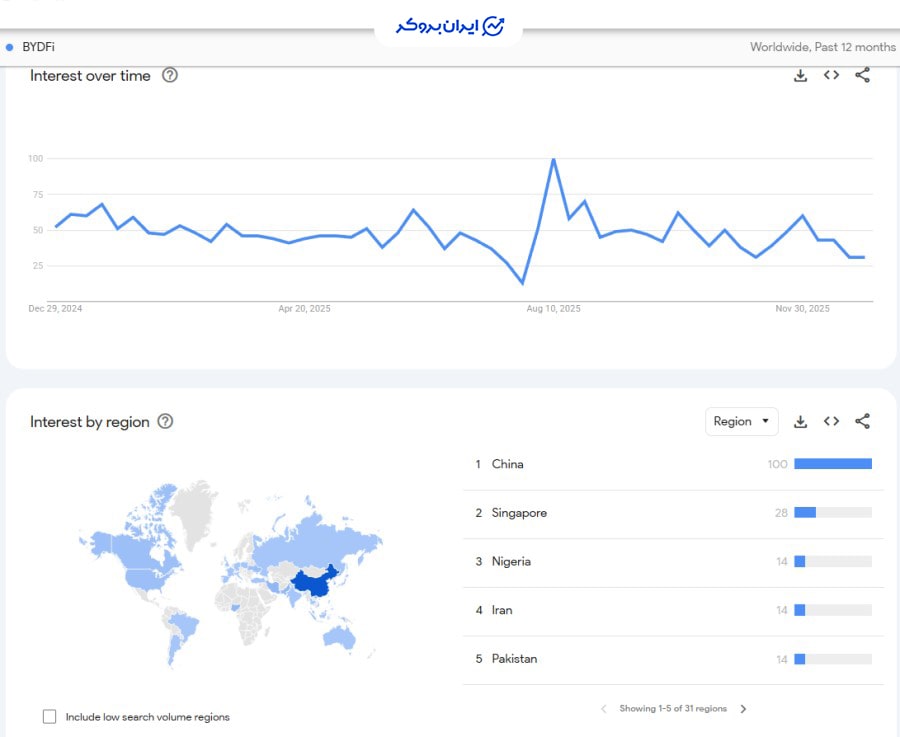900x737 pixels.
Task: Click the Interest over time heading
Action: click(x=90, y=76)
